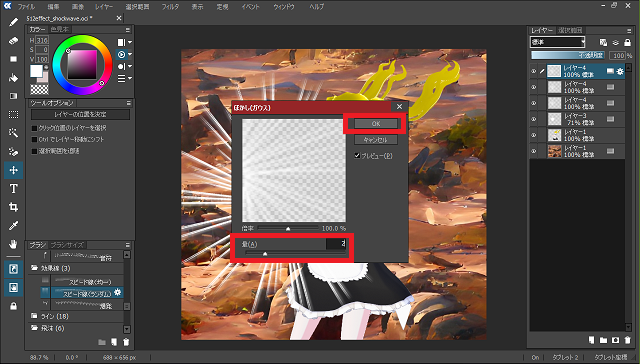Image resolution: width=640 pixels, height=364 pixels.
Task: Select the Hand pan tool
Action: click(x=13, y=244)
